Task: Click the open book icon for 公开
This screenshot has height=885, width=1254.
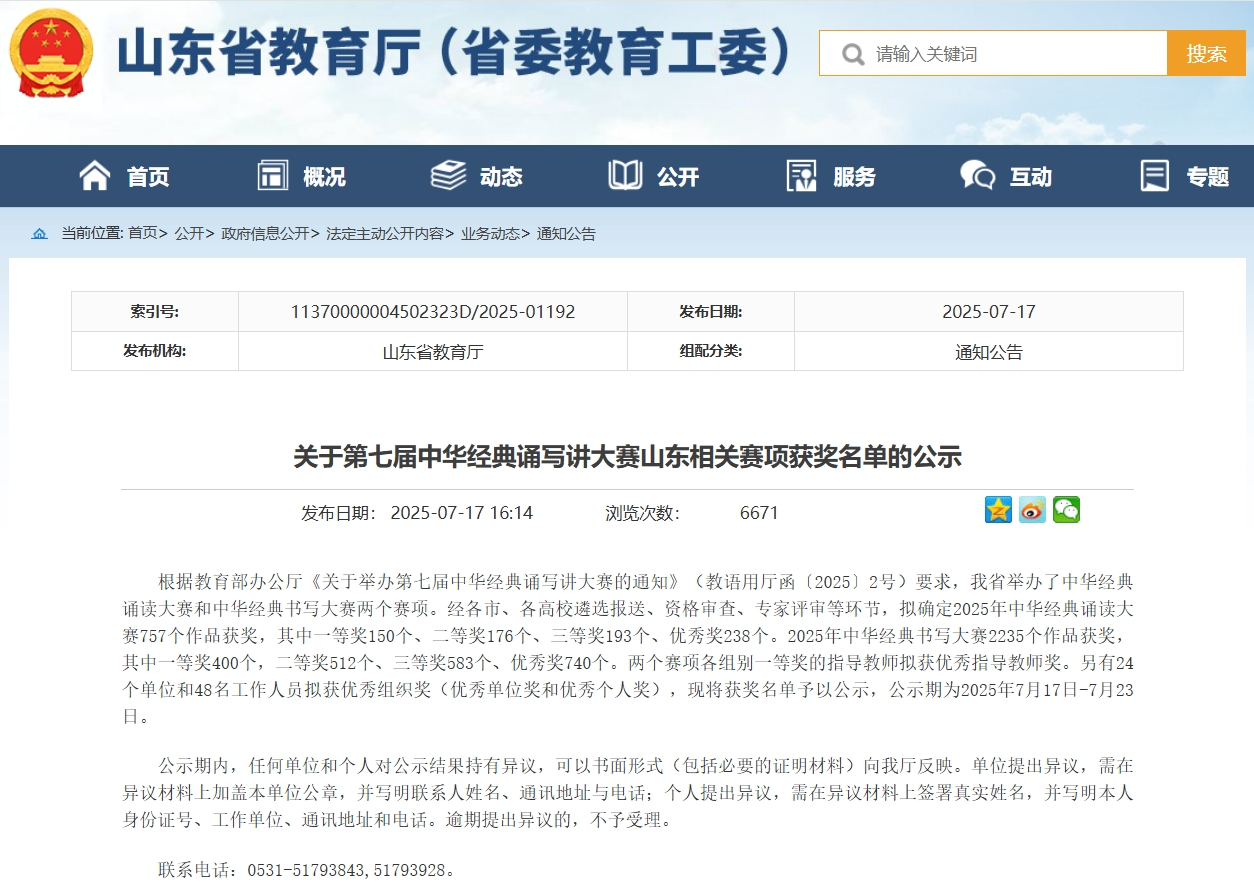Action: tap(625, 176)
